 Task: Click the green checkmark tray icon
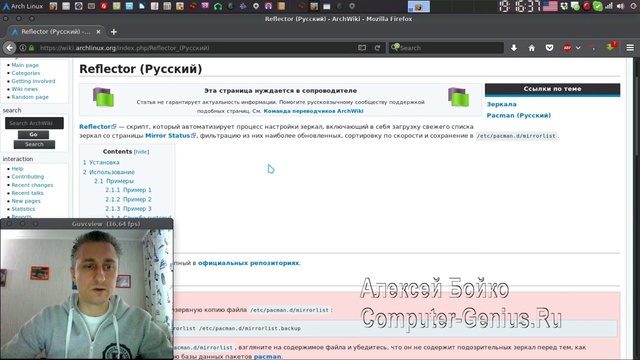click(x=598, y=6)
